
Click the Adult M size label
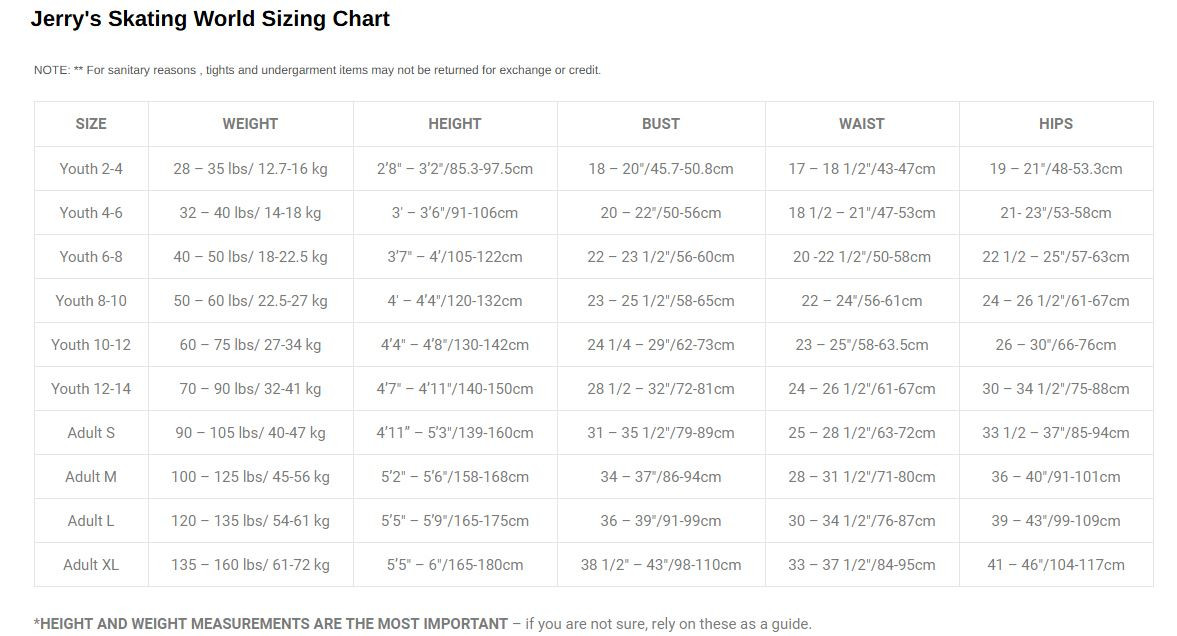(x=91, y=477)
